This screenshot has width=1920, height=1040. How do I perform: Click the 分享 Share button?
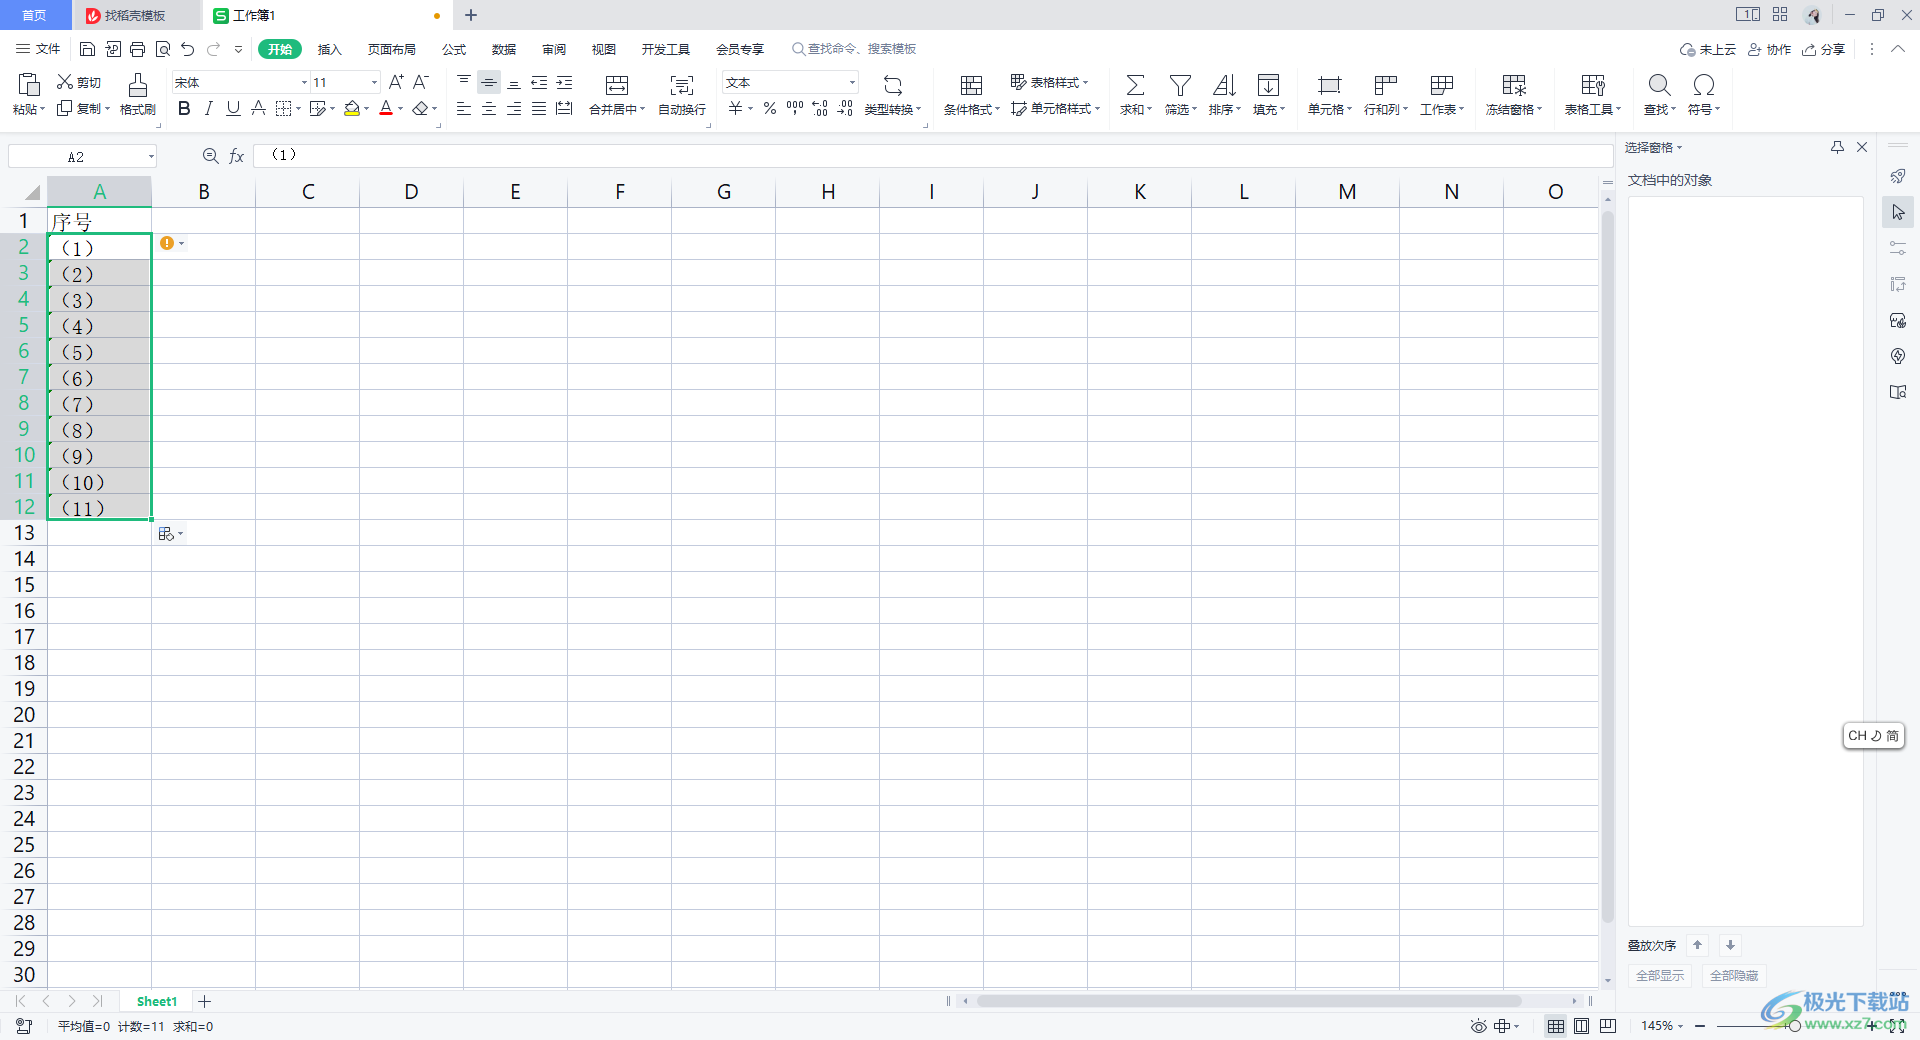click(1823, 49)
